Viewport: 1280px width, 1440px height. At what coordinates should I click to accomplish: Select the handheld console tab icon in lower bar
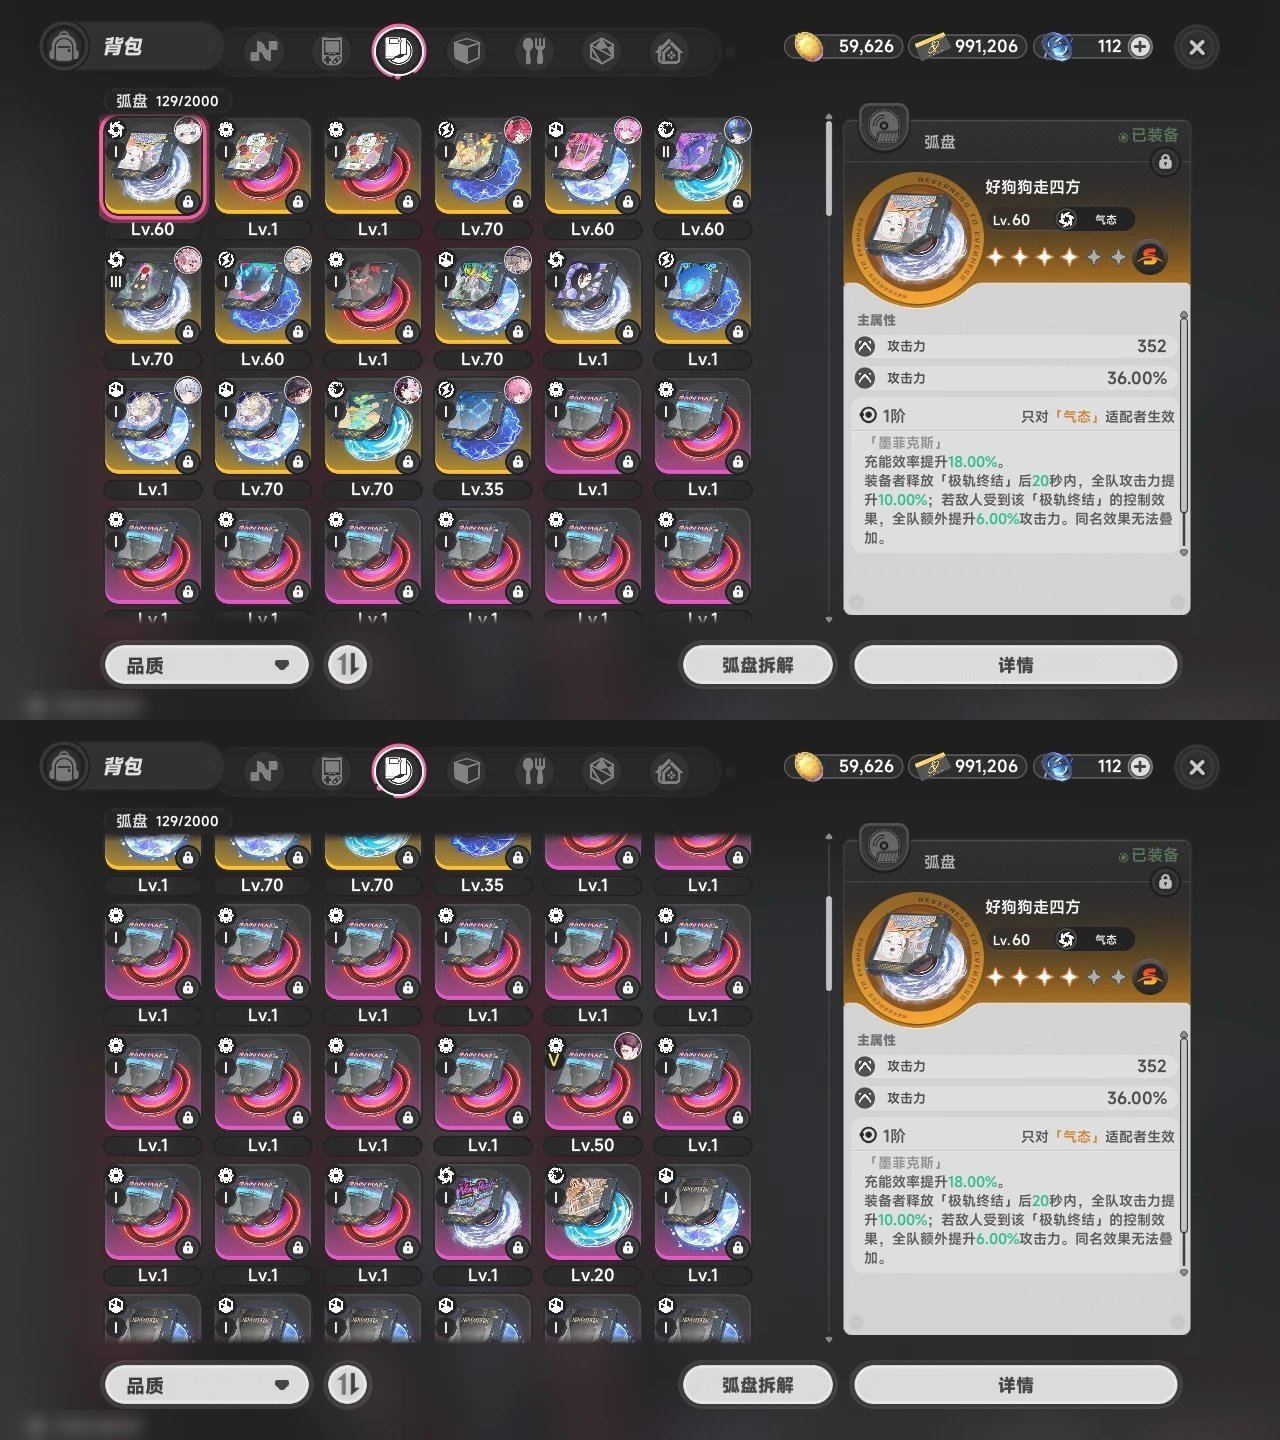[331, 771]
